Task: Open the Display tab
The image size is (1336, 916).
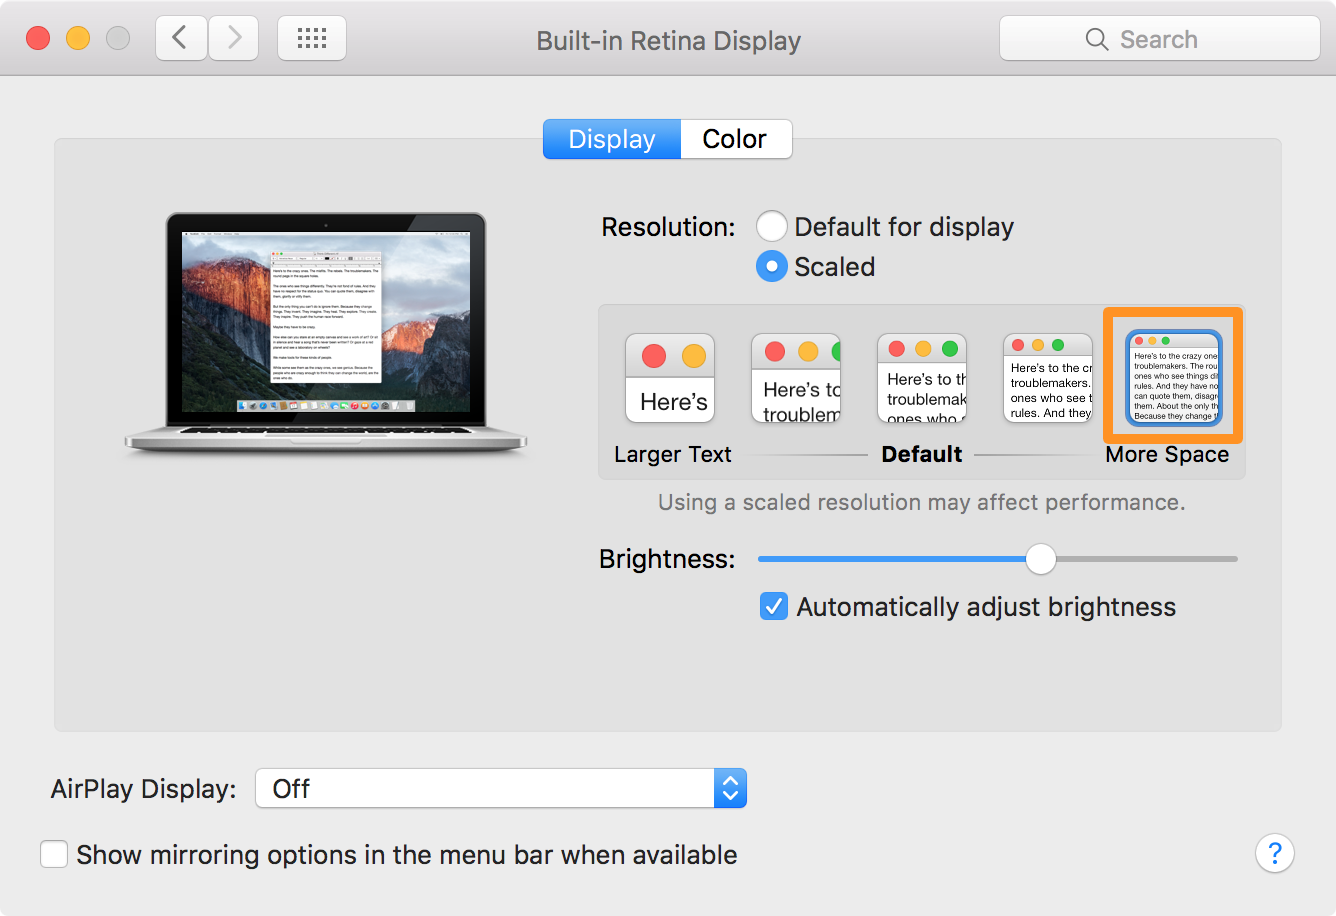Action: 611,139
